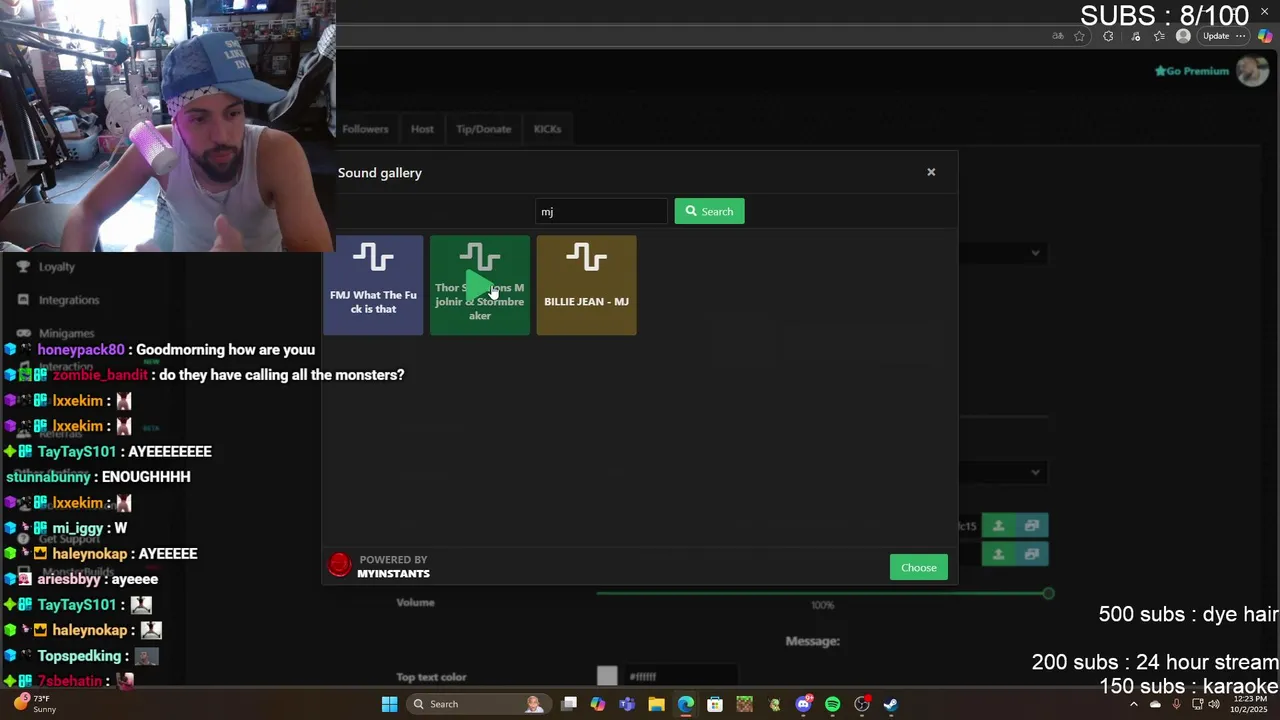Image resolution: width=1280 pixels, height=720 pixels.
Task: Open Integrations in the sidebar
Action: pyautogui.click(x=69, y=300)
